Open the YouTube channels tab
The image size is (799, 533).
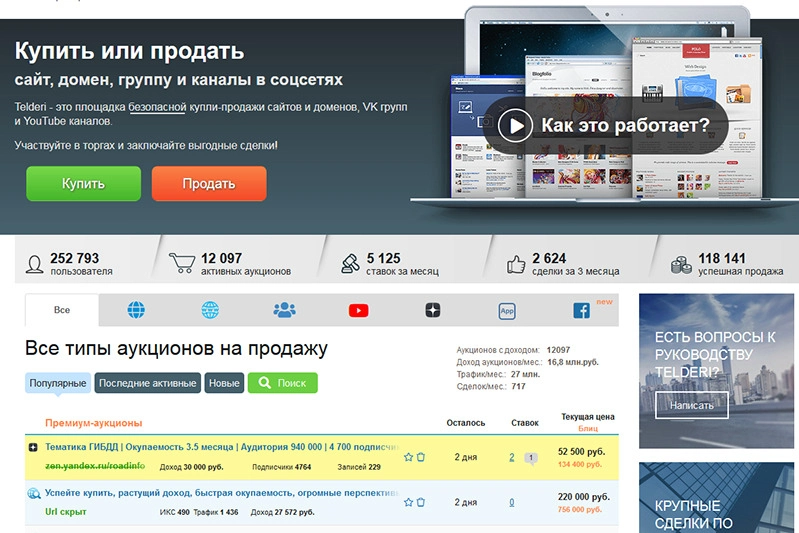click(x=359, y=310)
